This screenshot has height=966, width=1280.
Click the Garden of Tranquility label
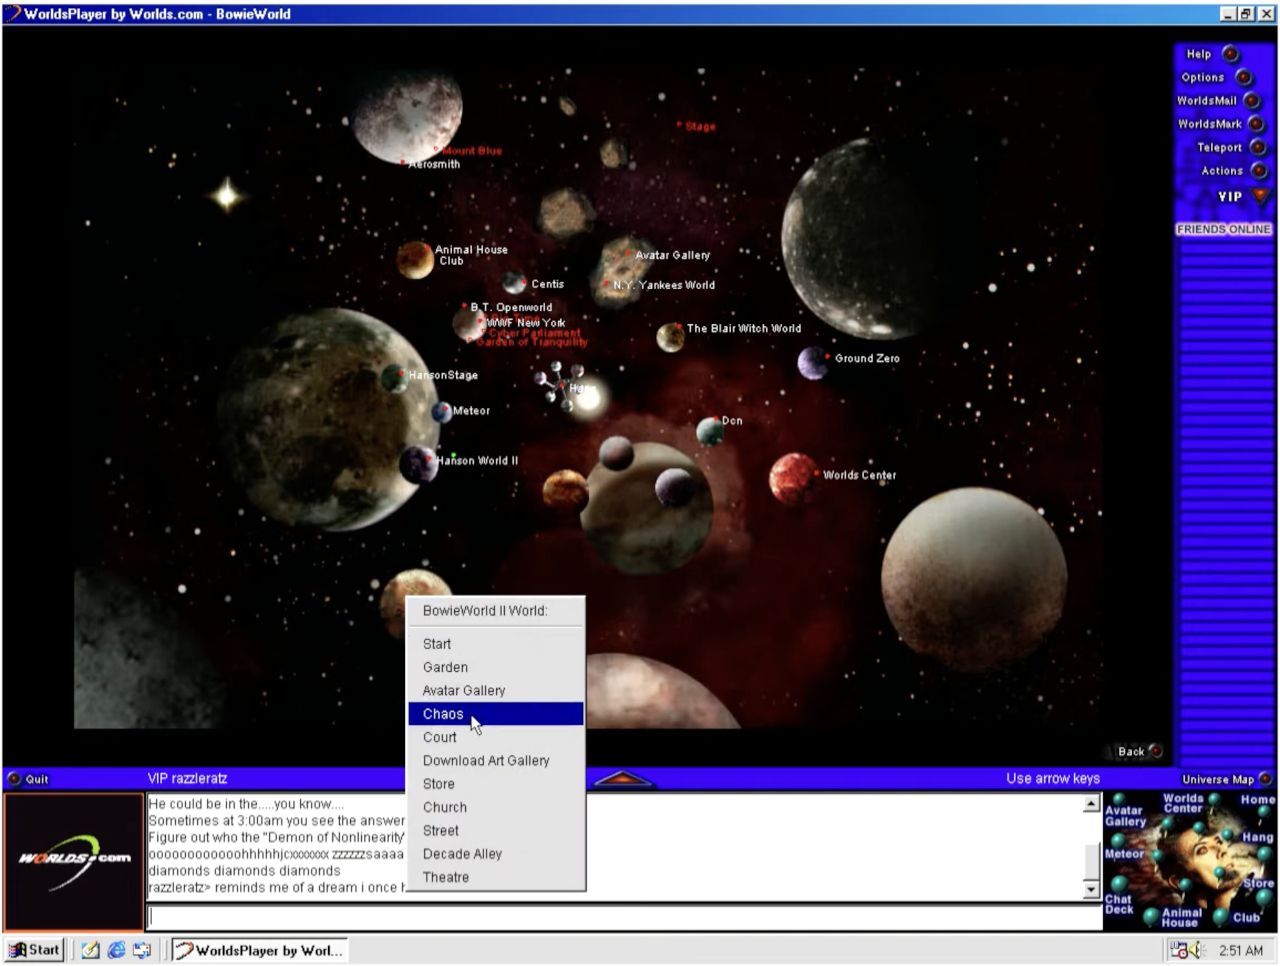(531, 342)
